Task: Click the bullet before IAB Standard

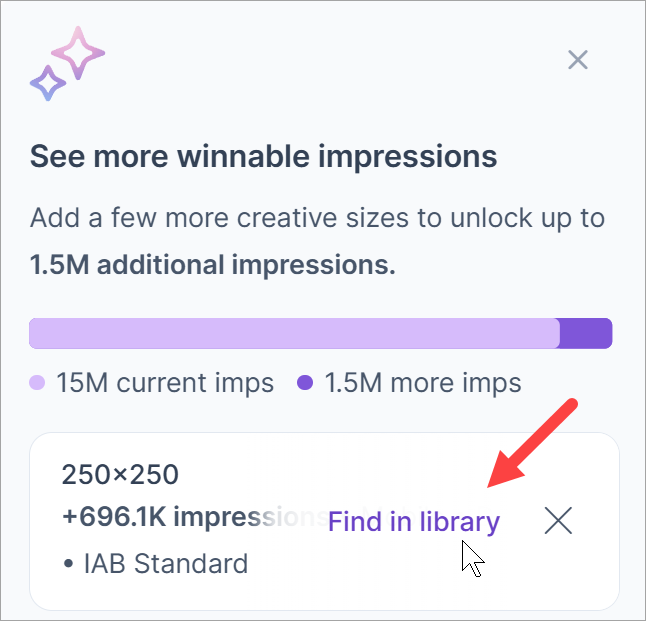Action: point(67,564)
